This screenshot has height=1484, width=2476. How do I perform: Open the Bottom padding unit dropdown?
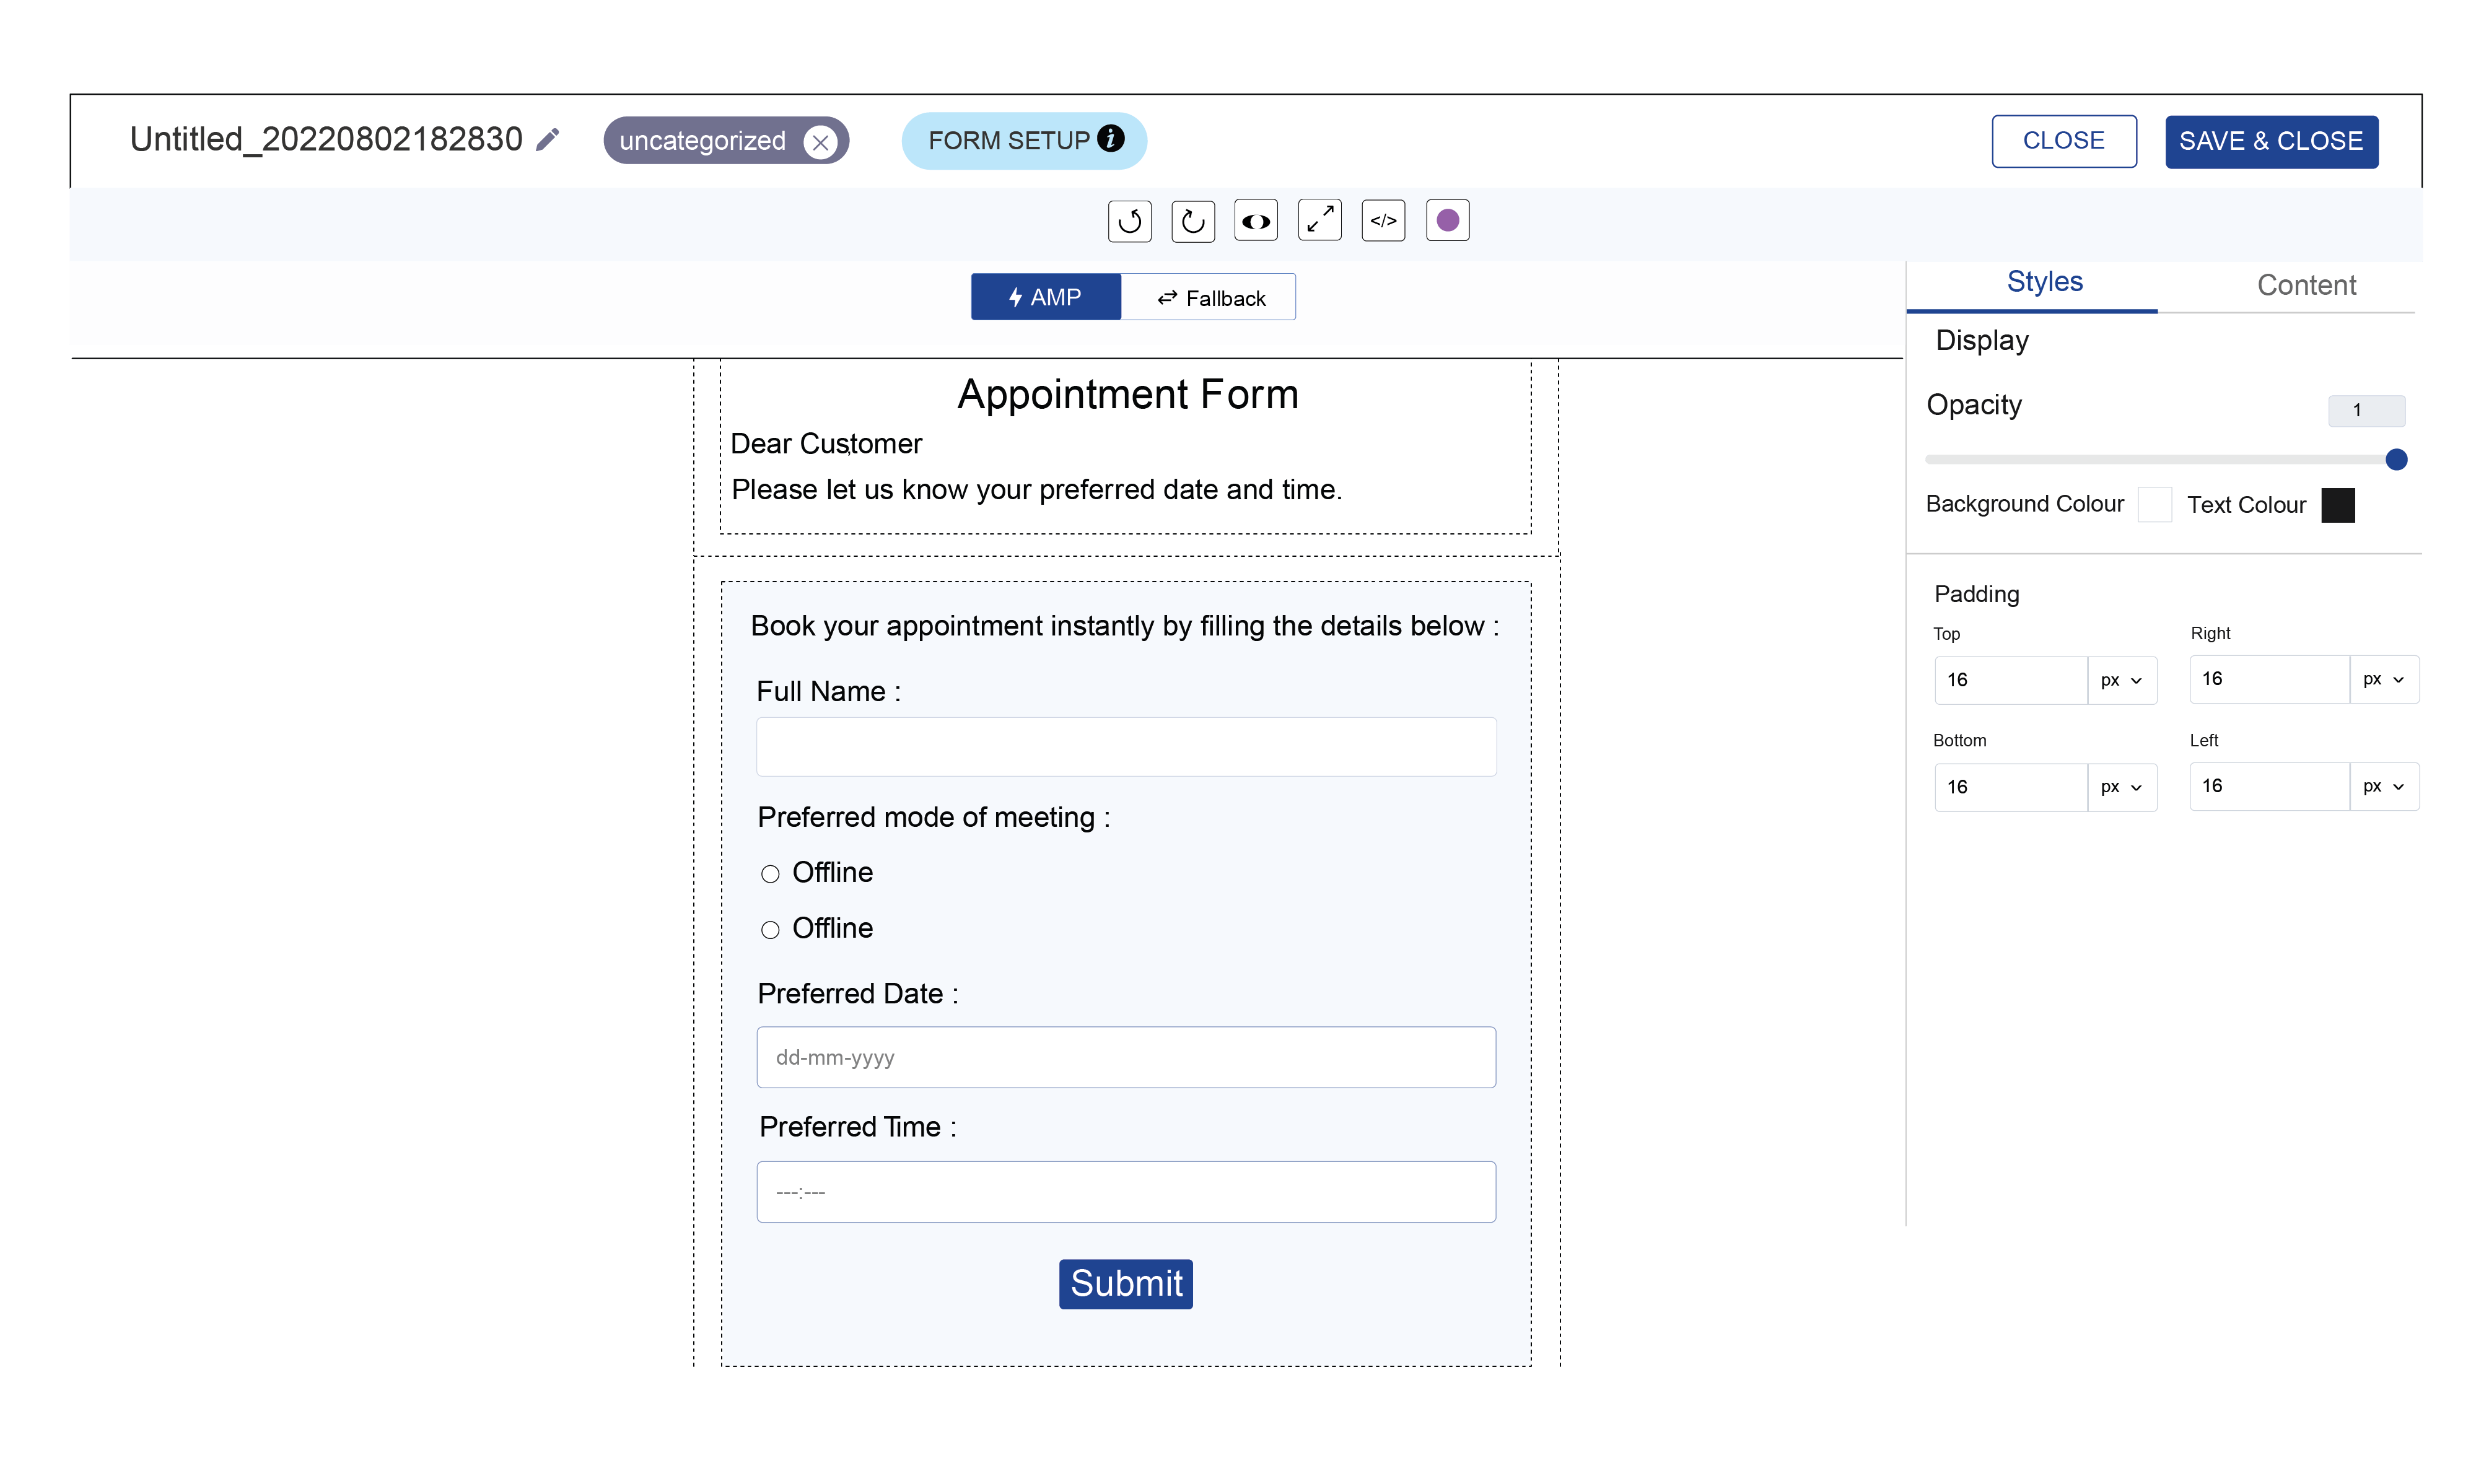pos(2121,787)
